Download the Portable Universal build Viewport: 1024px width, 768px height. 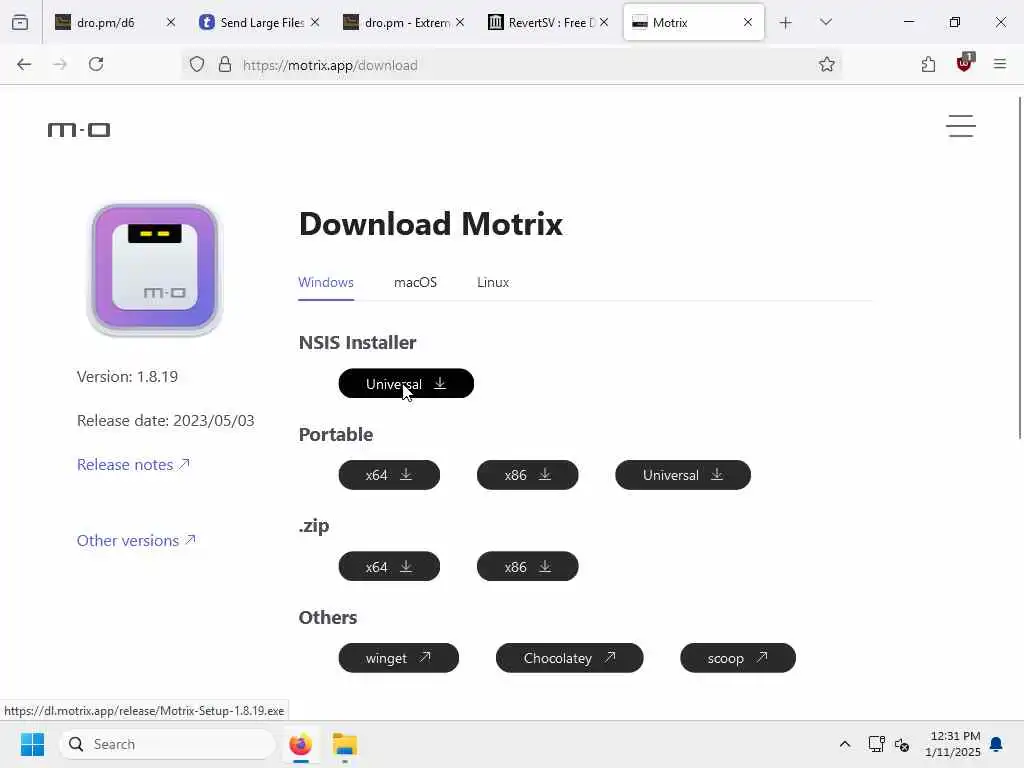click(x=683, y=475)
